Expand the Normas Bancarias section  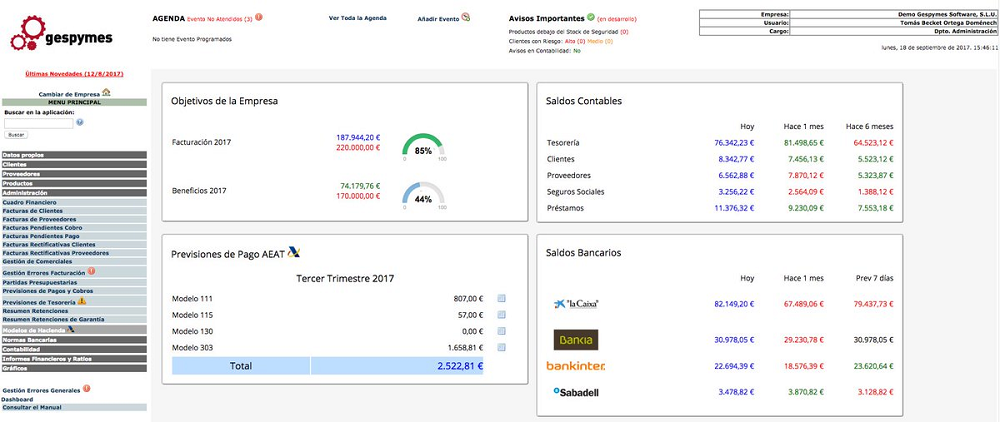click(x=74, y=340)
